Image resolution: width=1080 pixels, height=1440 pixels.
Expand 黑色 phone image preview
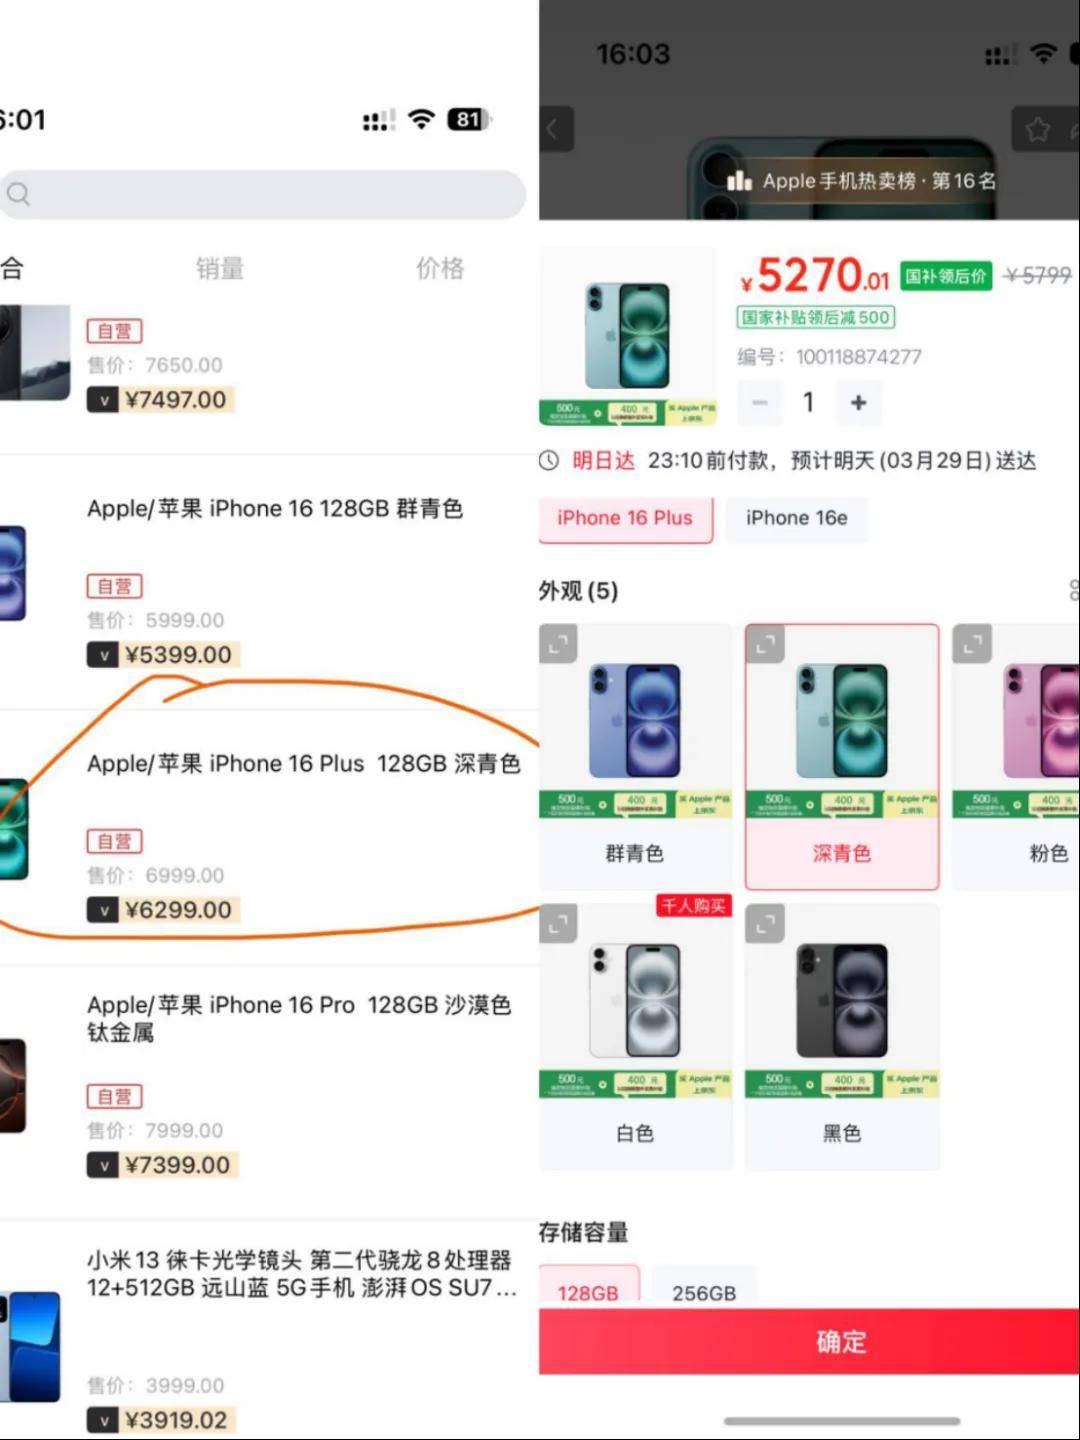tap(765, 924)
